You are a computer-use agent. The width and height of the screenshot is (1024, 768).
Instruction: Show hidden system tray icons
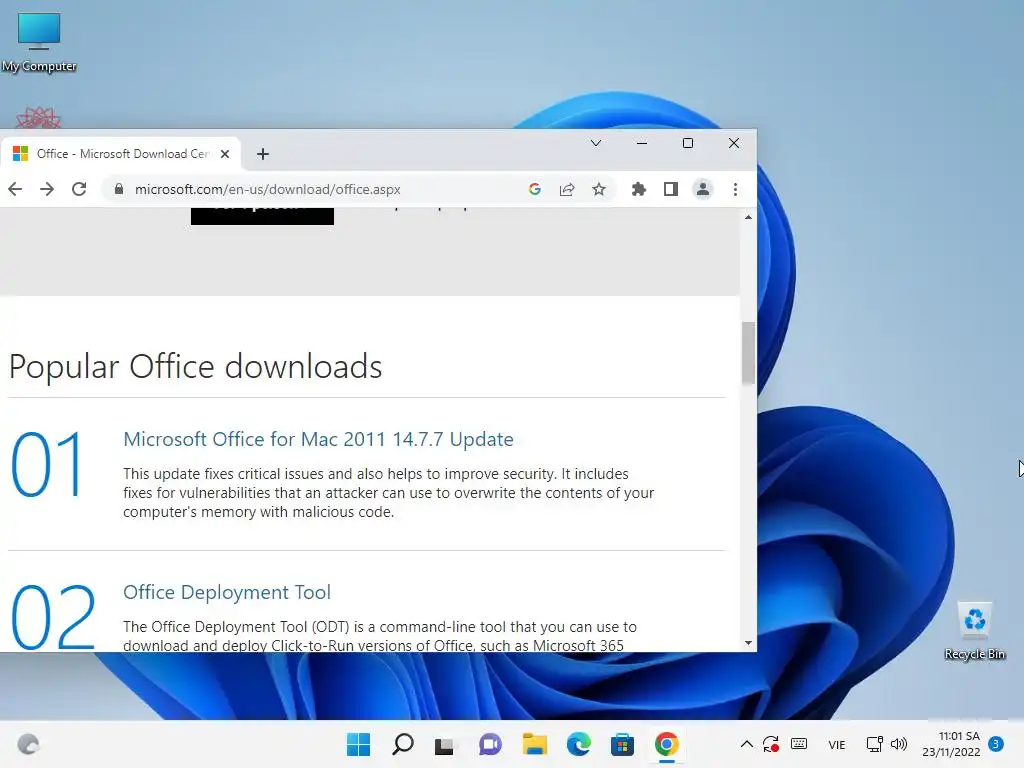(x=746, y=744)
